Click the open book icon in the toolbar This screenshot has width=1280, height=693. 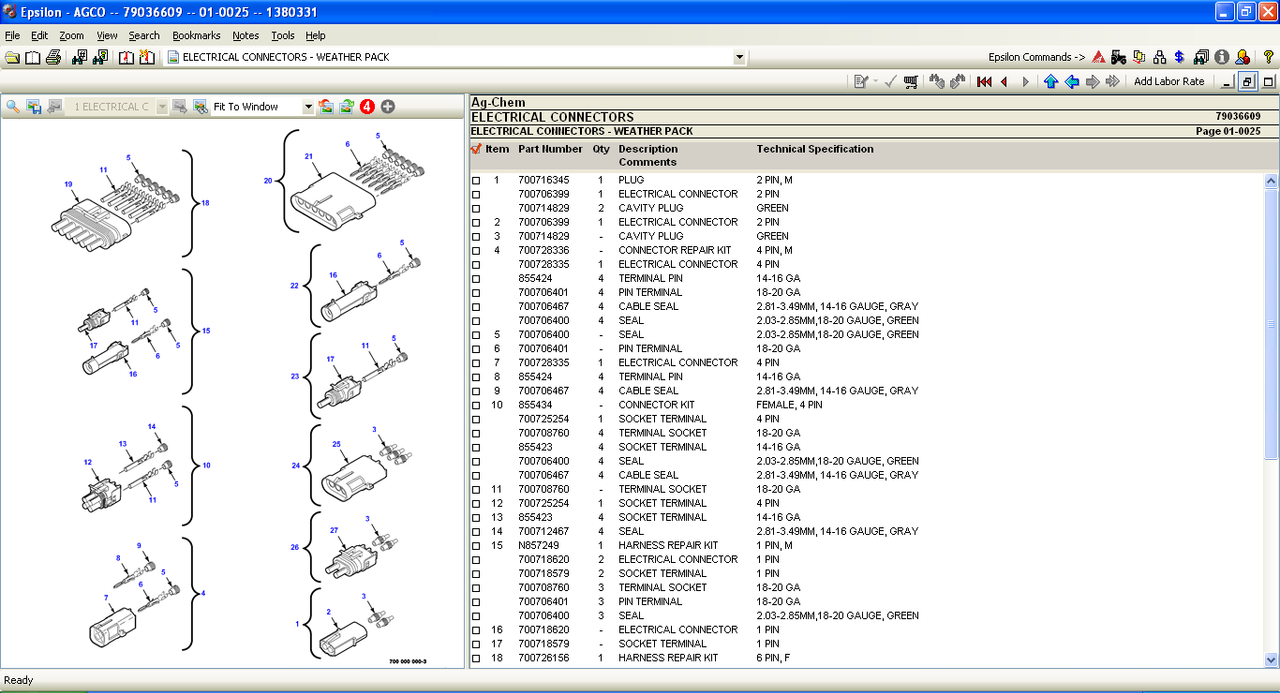[33, 57]
